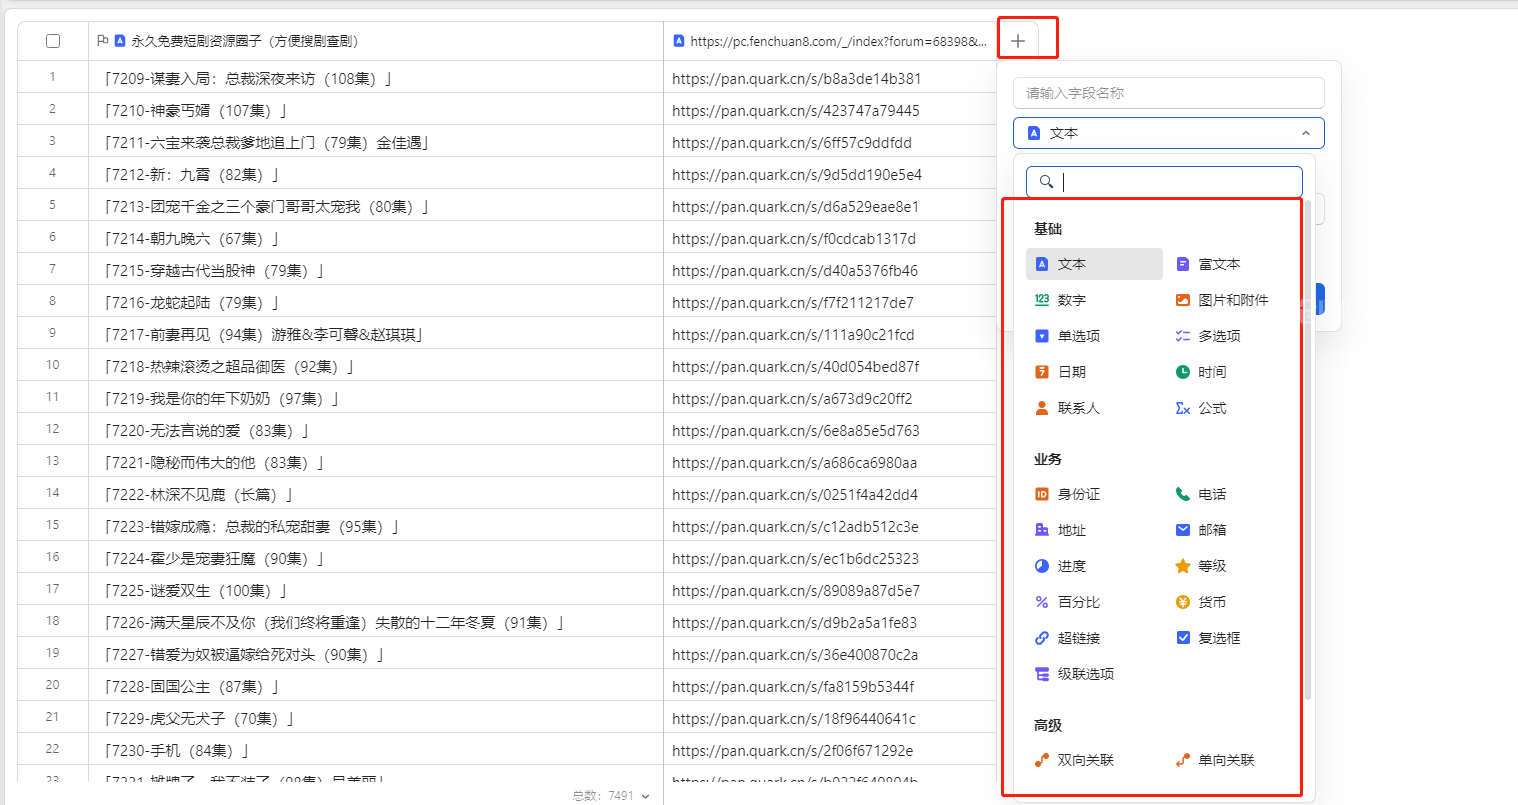Click the magnifier icon in type search

click(1046, 182)
